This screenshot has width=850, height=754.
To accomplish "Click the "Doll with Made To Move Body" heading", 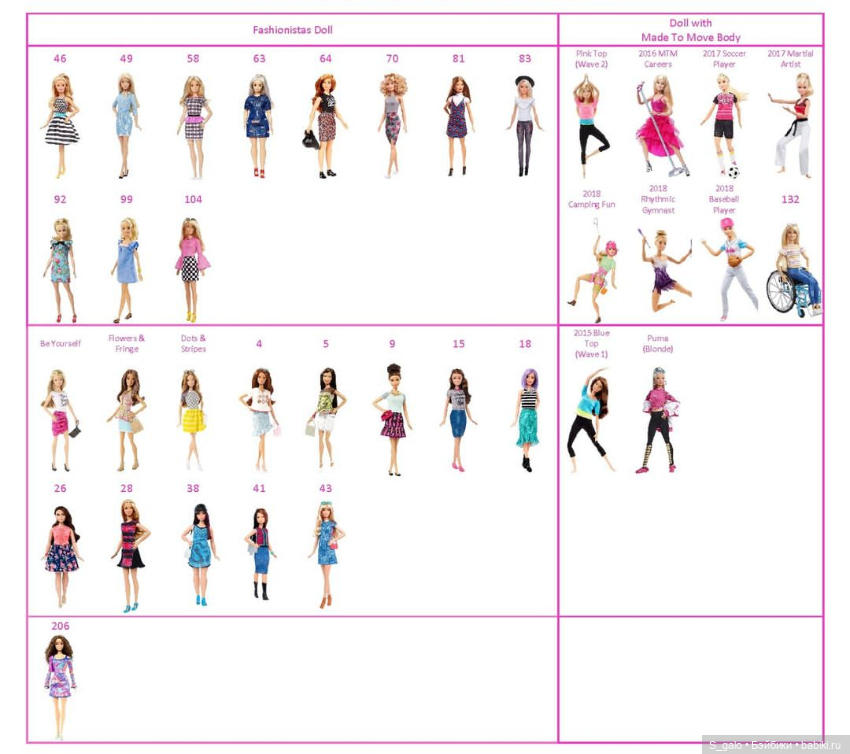I will coord(691,30).
